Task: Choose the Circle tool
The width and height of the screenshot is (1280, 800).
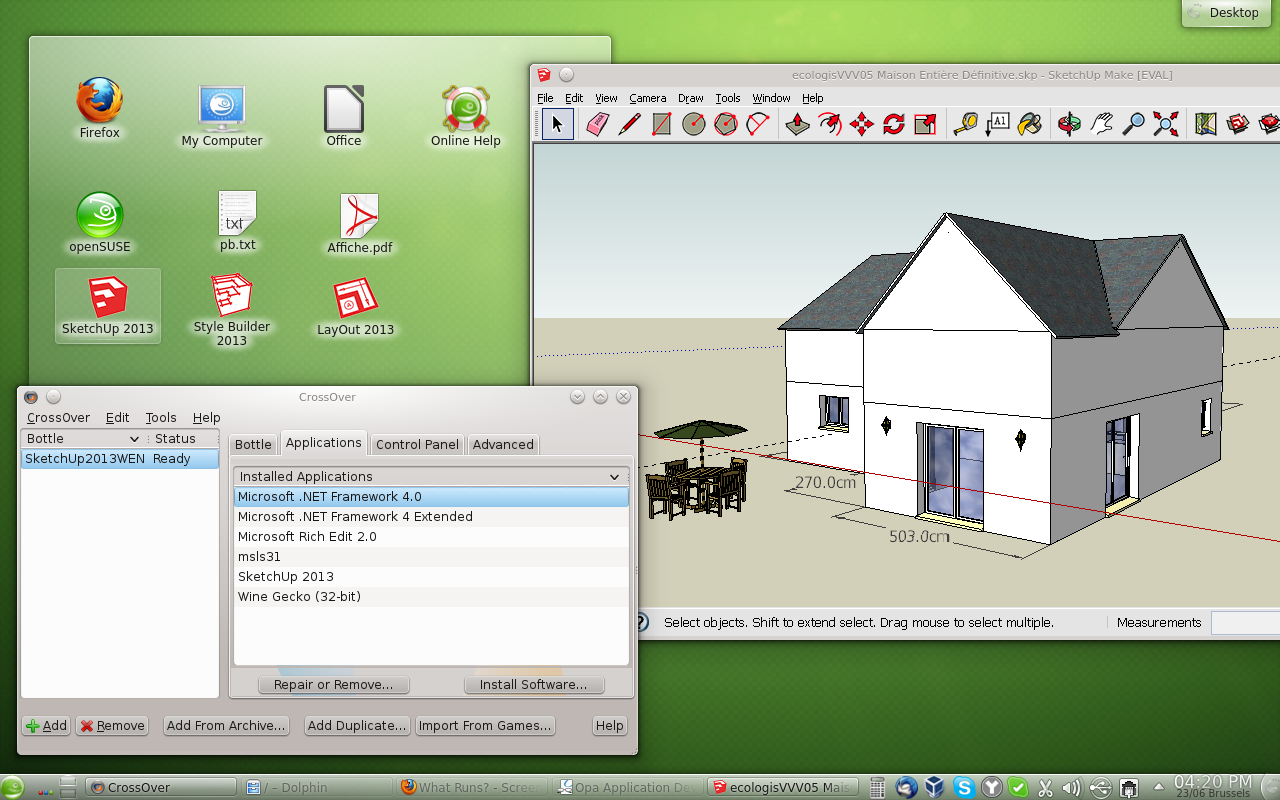Action: pyautogui.click(x=692, y=124)
